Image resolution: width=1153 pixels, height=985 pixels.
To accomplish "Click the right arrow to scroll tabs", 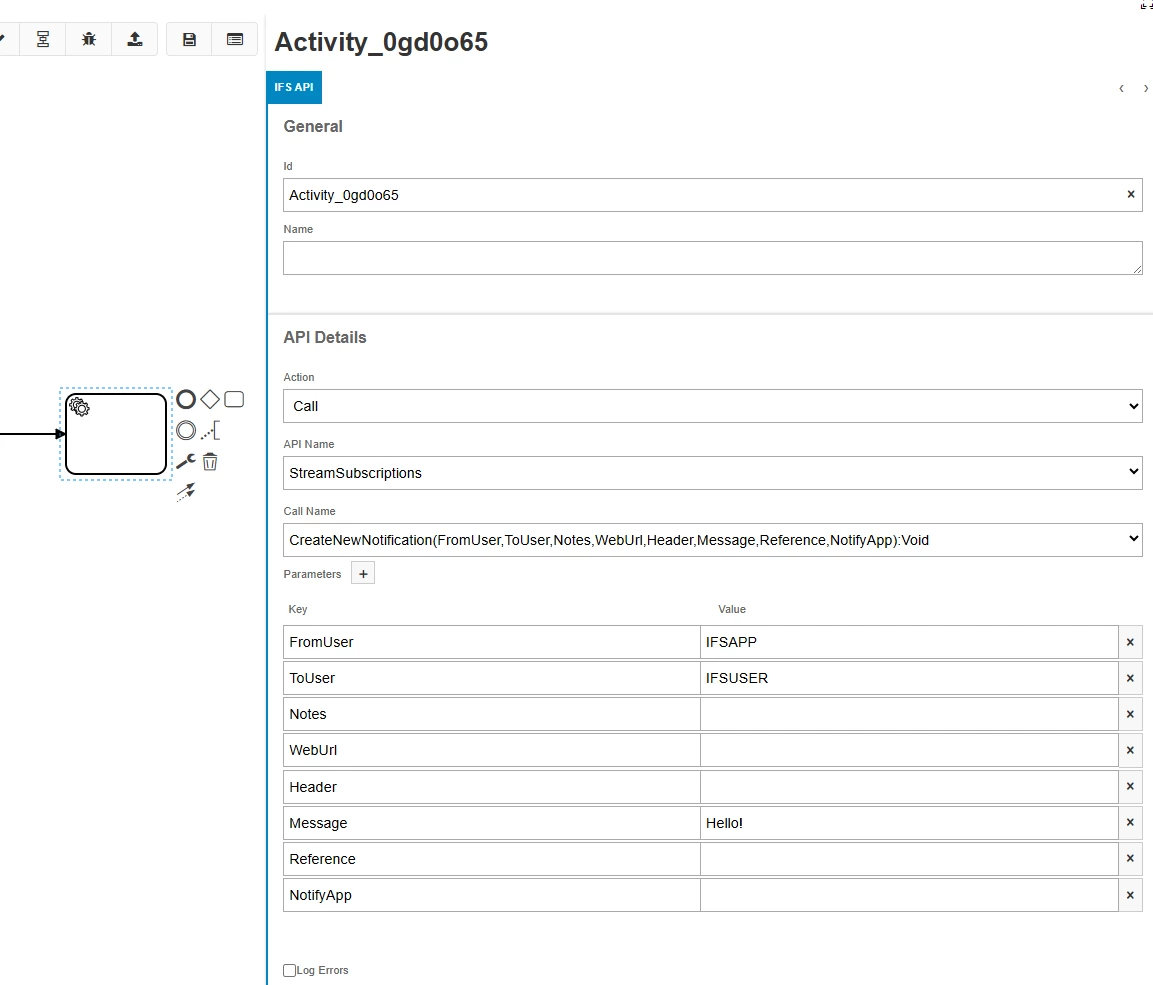I will click(x=1146, y=88).
